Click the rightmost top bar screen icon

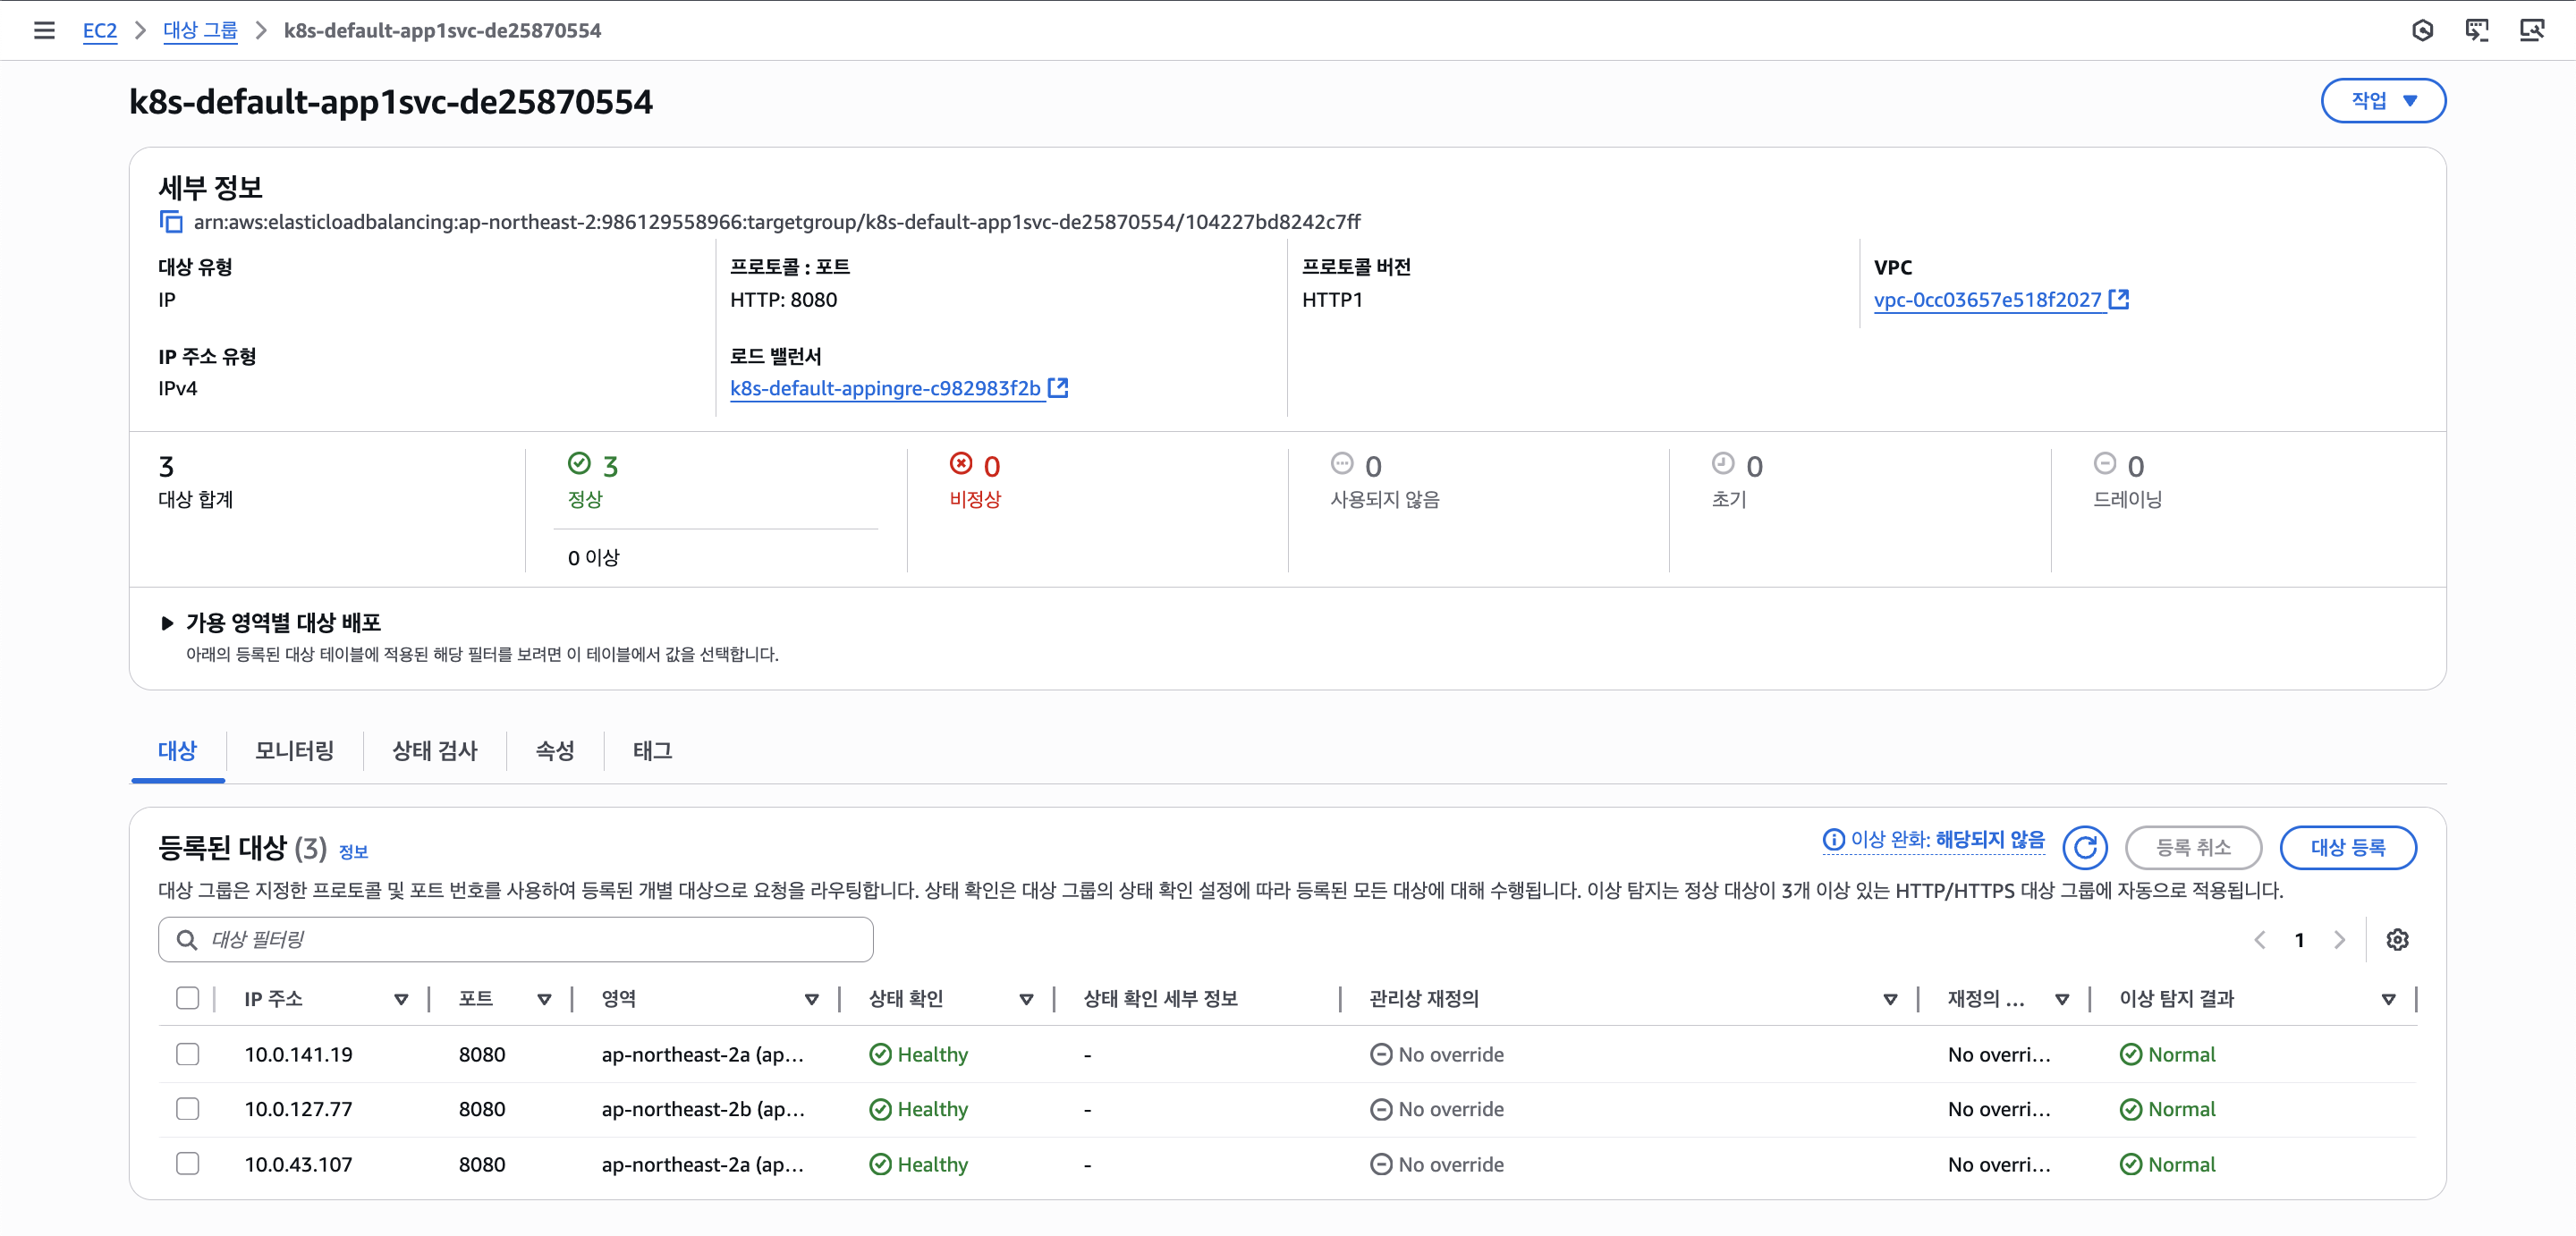pyautogui.click(x=2531, y=30)
